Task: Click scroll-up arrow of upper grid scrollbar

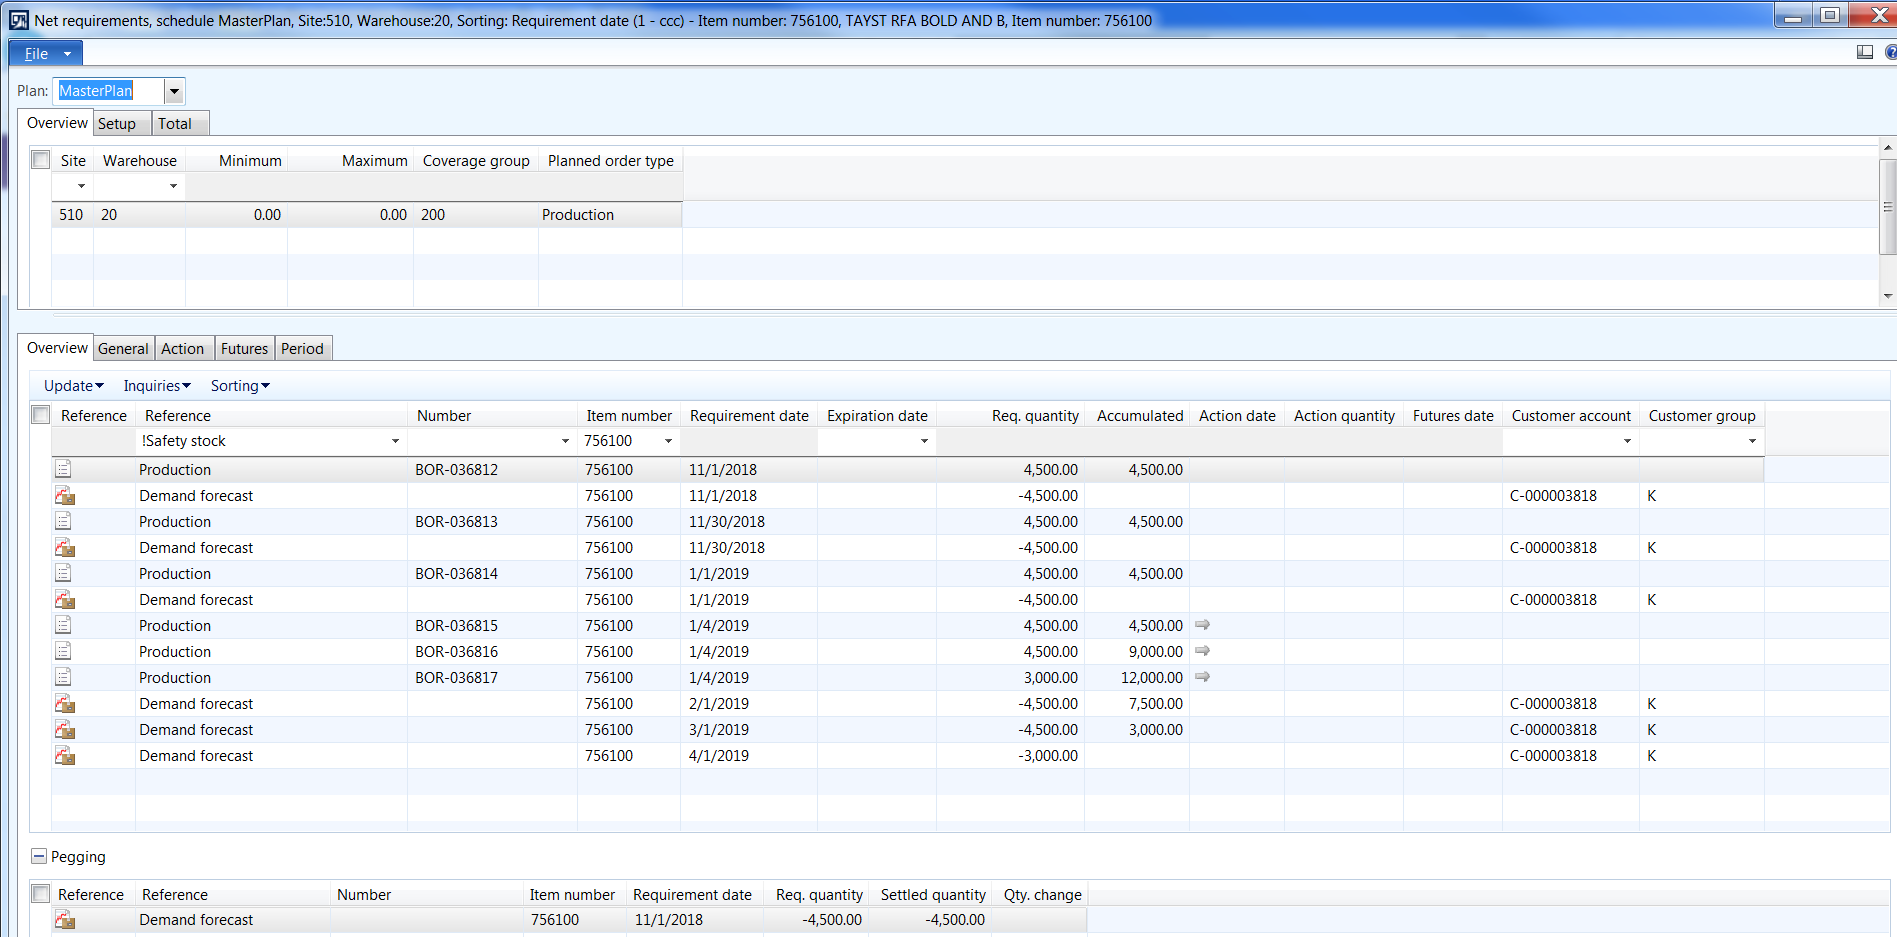Action: pyautogui.click(x=1888, y=148)
